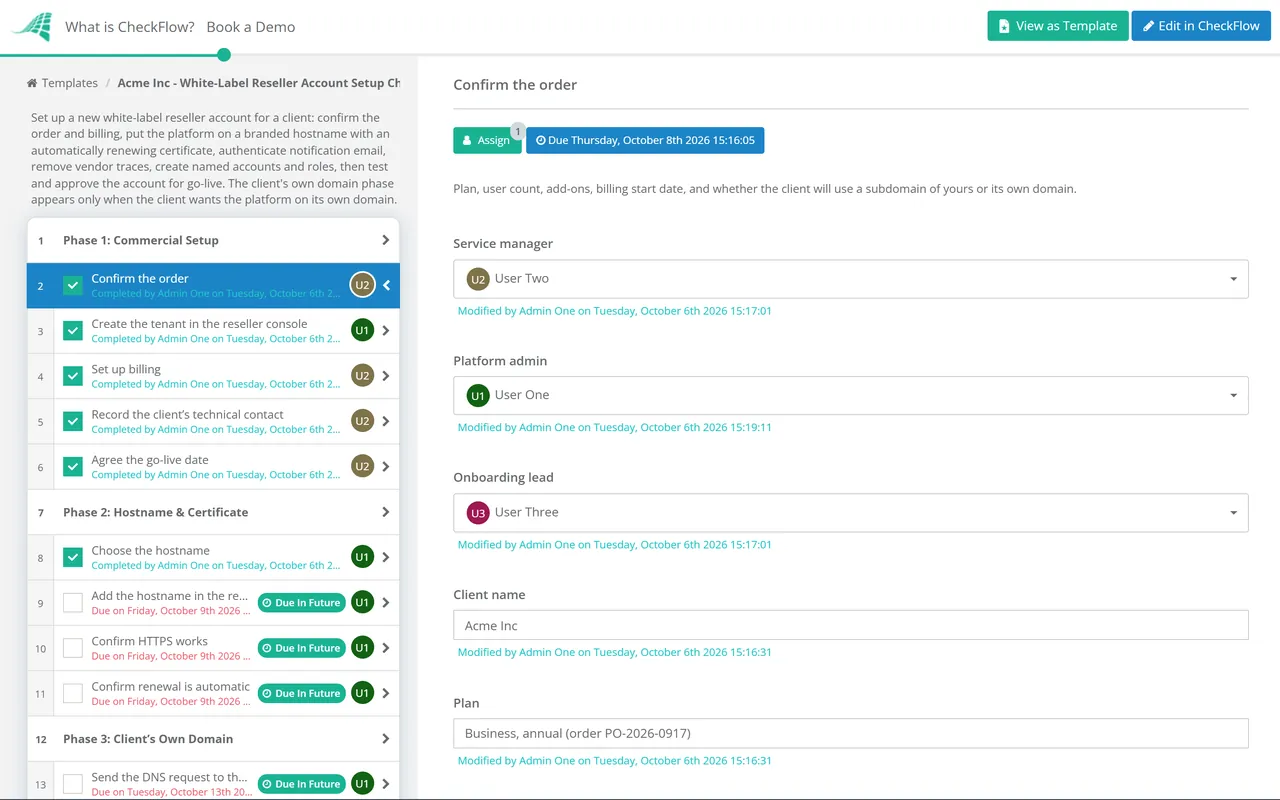The height and width of the screenshot is (800, 1280).
Task: Click the U3 avatar in Onboarding lead field
Action: (x=478, y=513)
